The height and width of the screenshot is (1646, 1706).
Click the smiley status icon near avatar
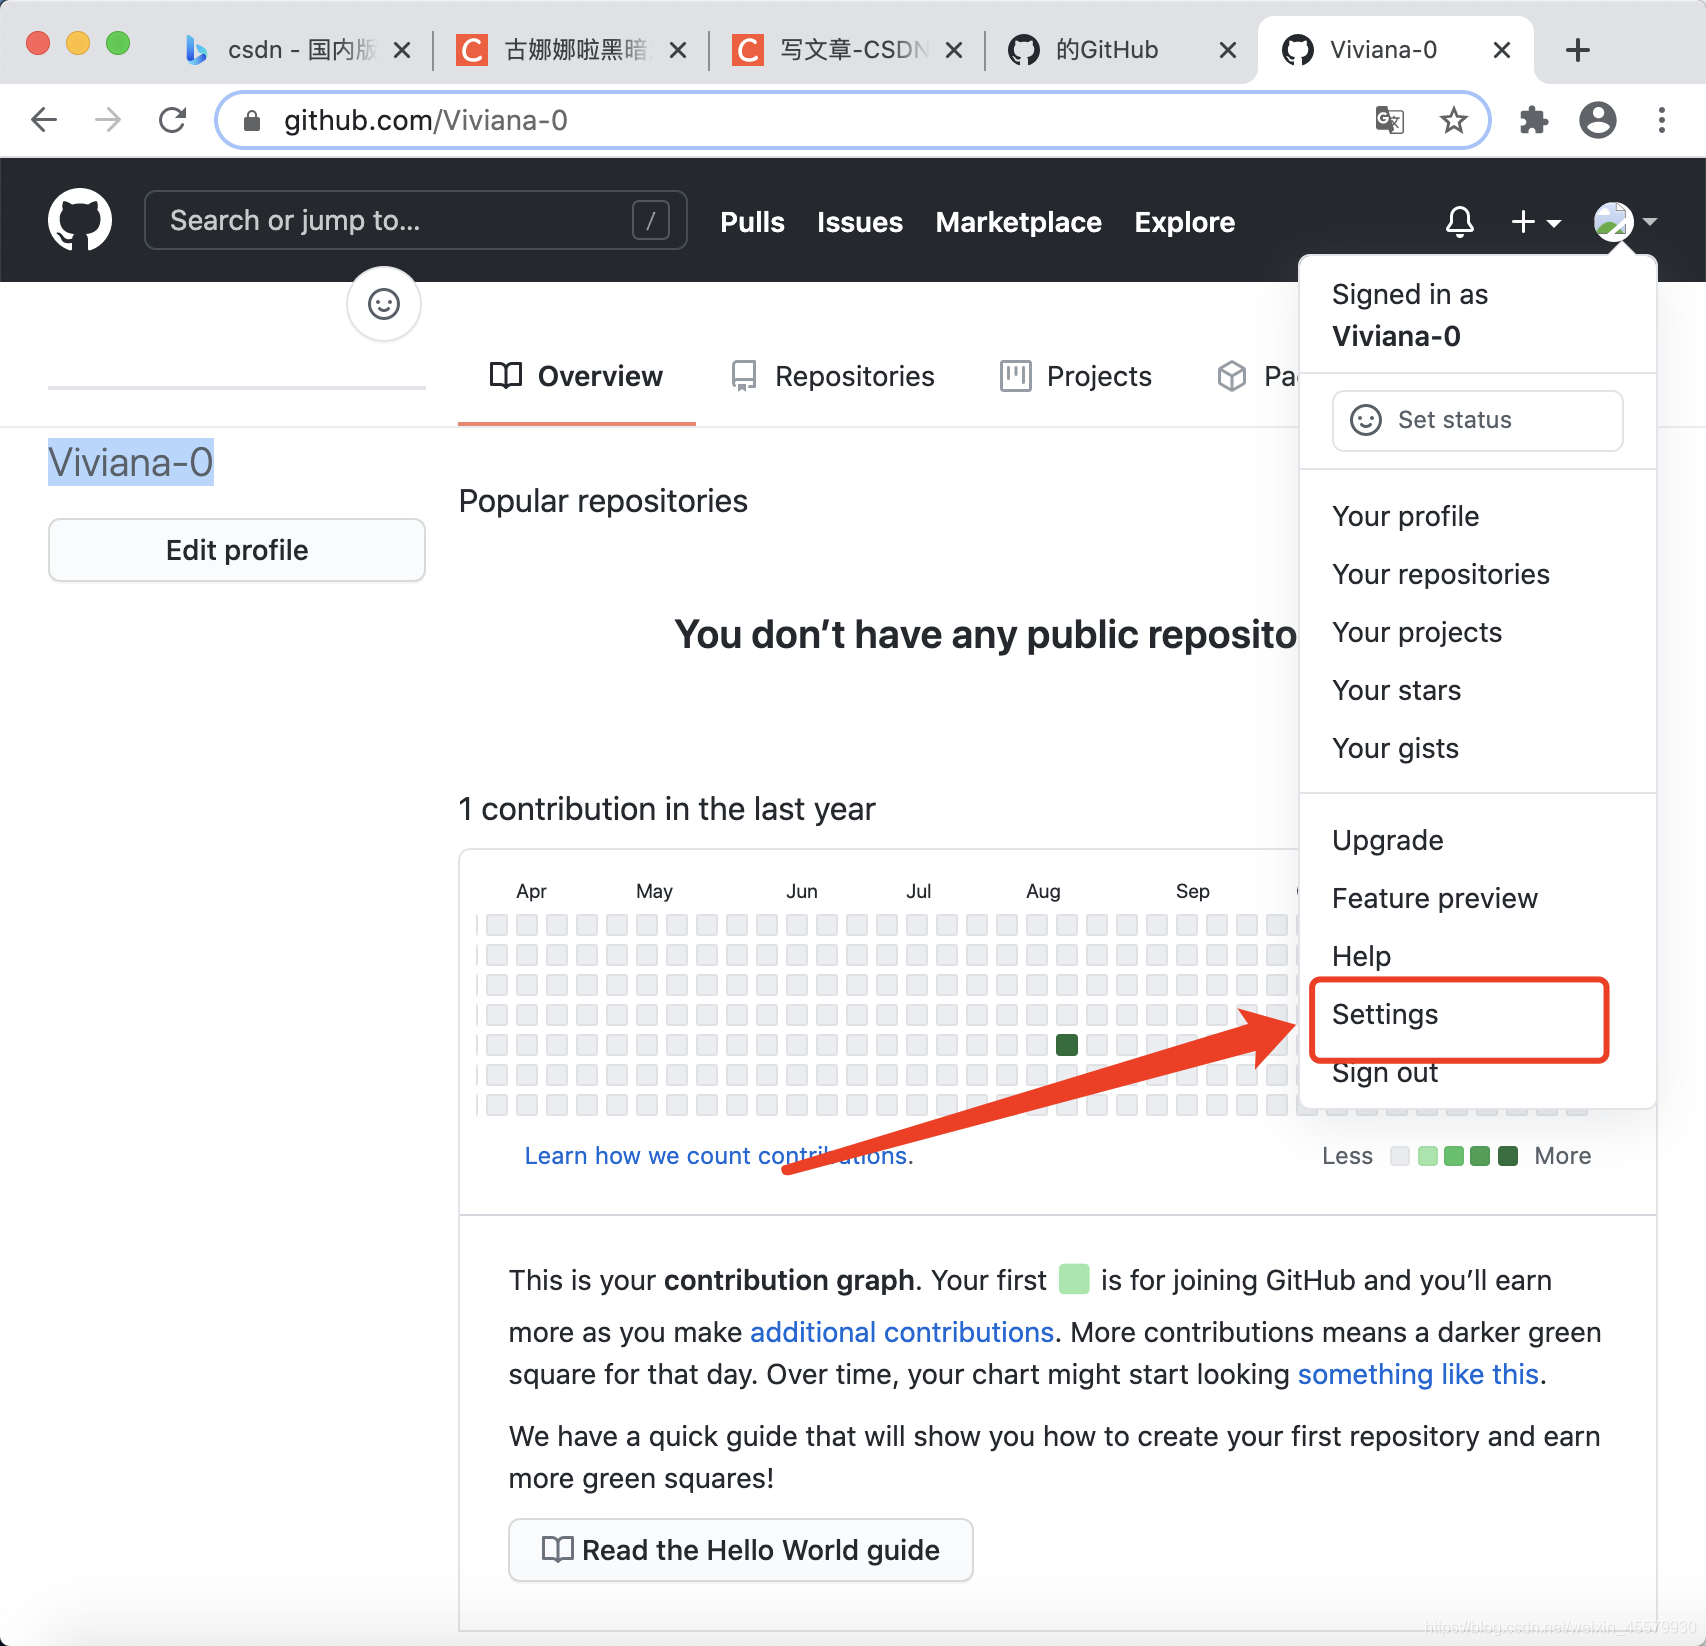point(384,304)
